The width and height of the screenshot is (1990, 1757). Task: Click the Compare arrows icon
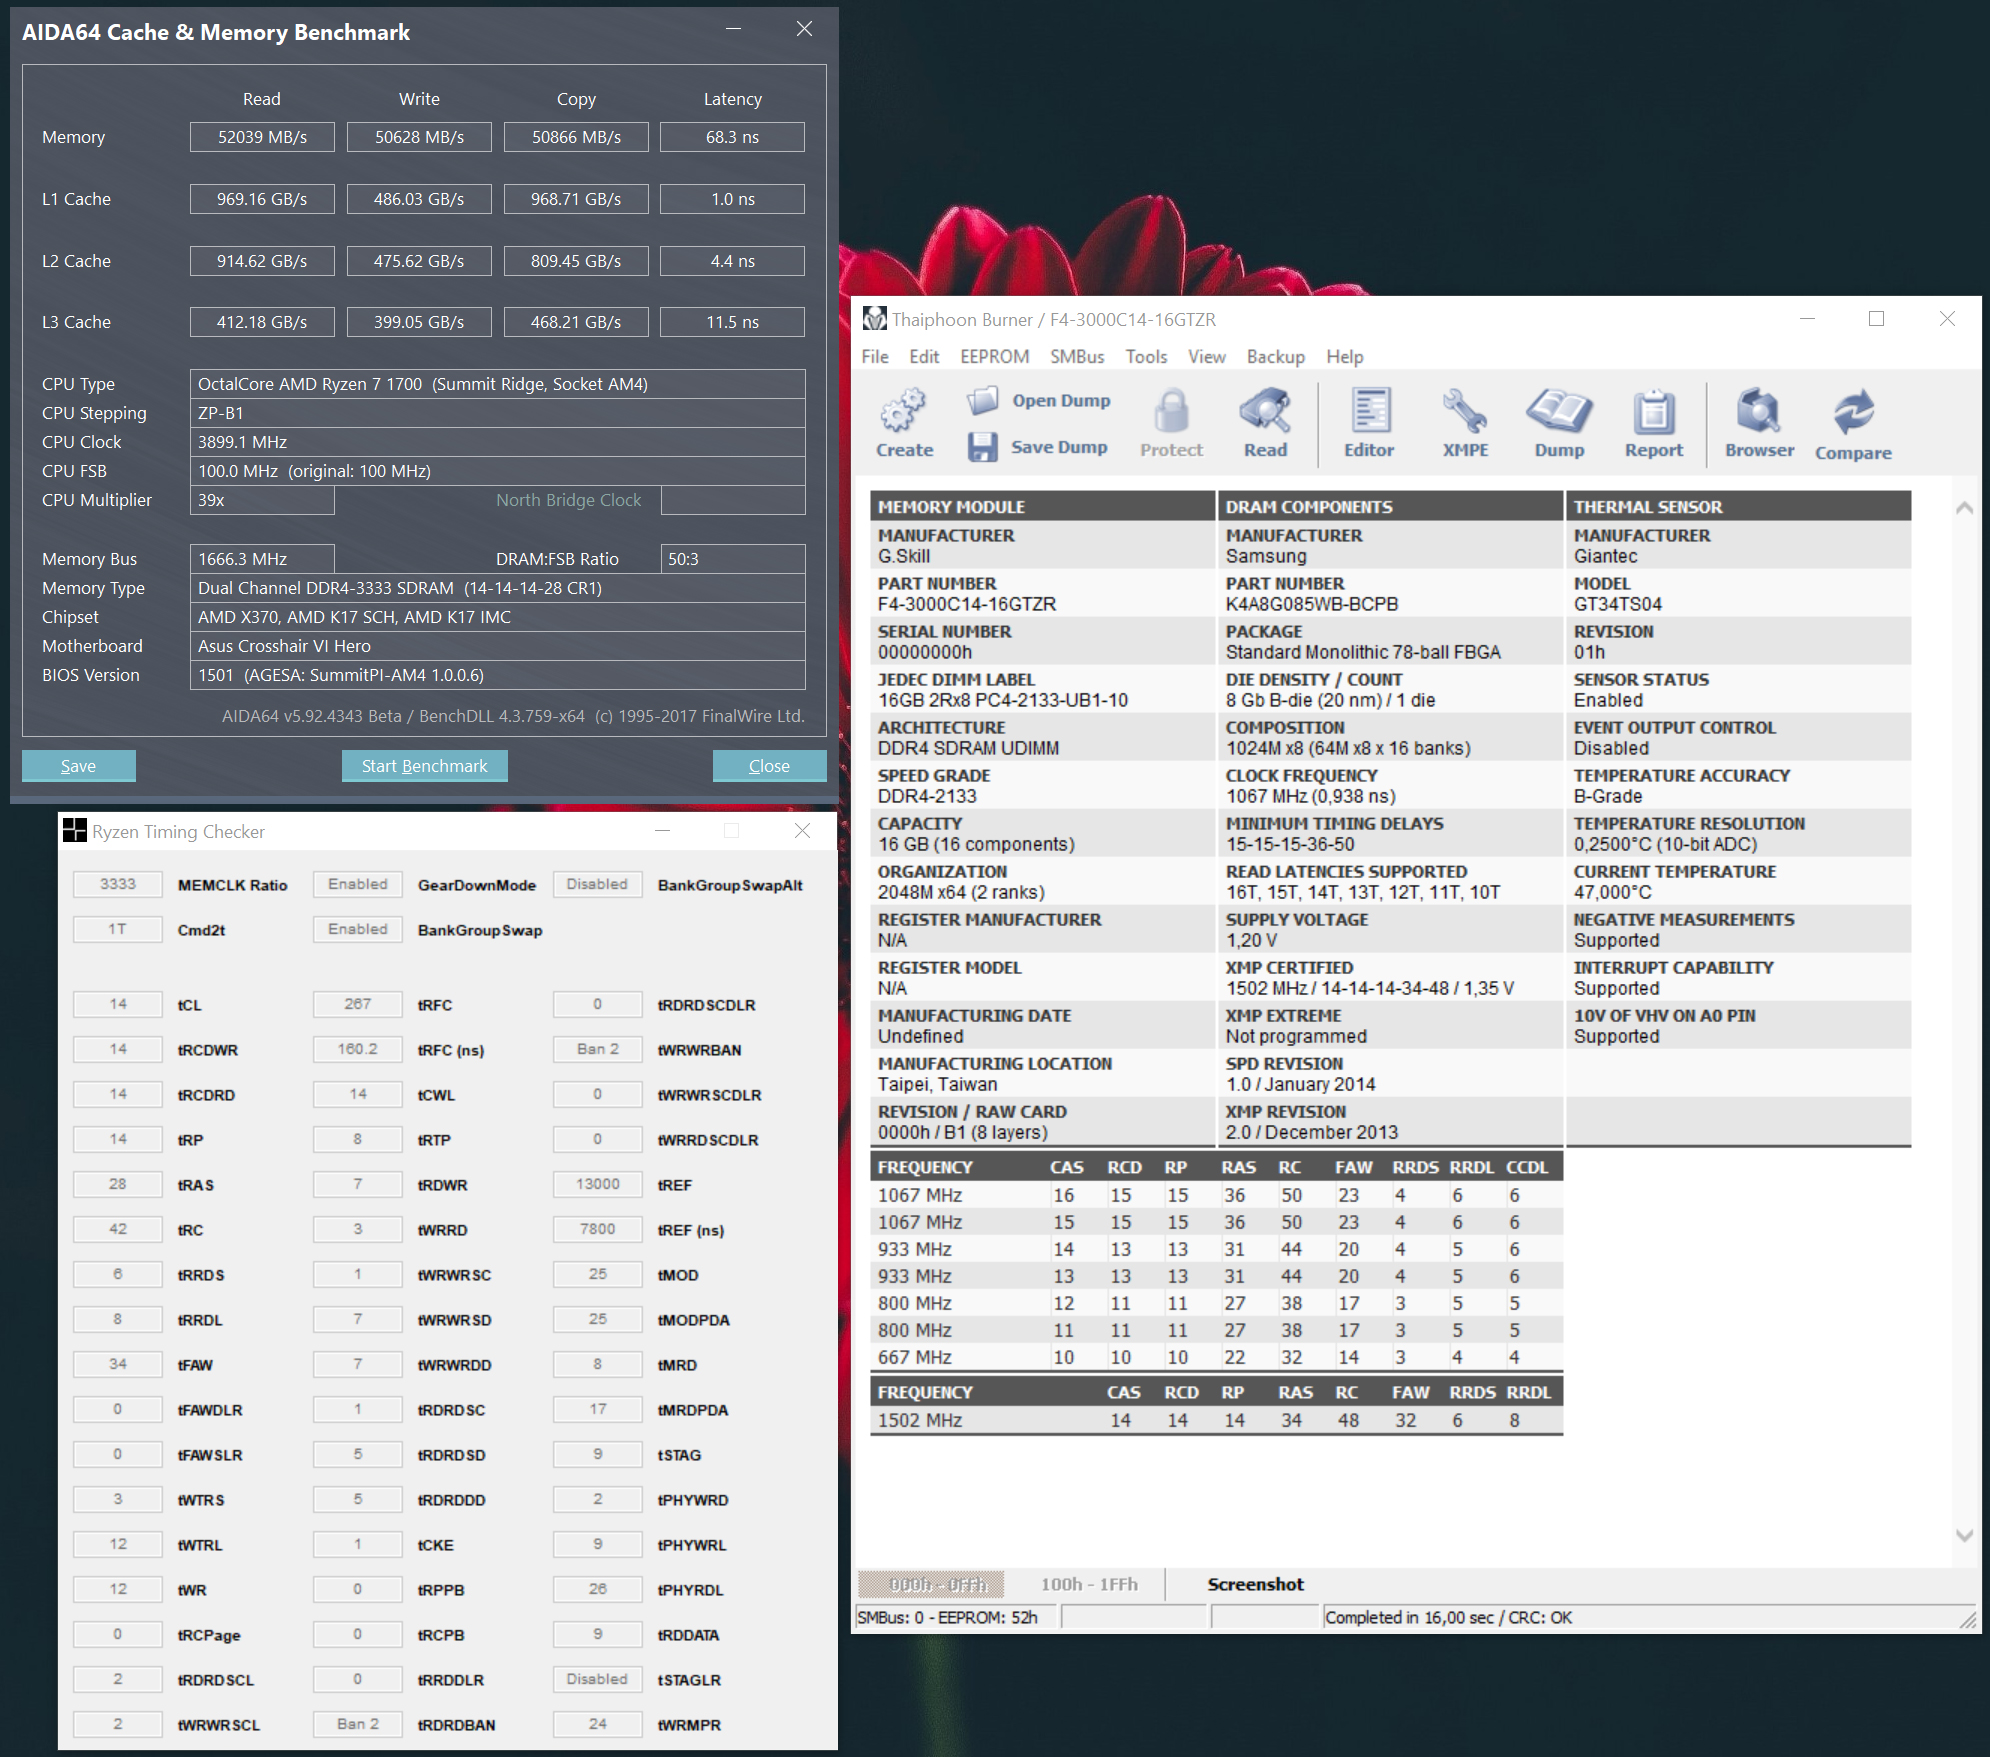point(1853,411)
